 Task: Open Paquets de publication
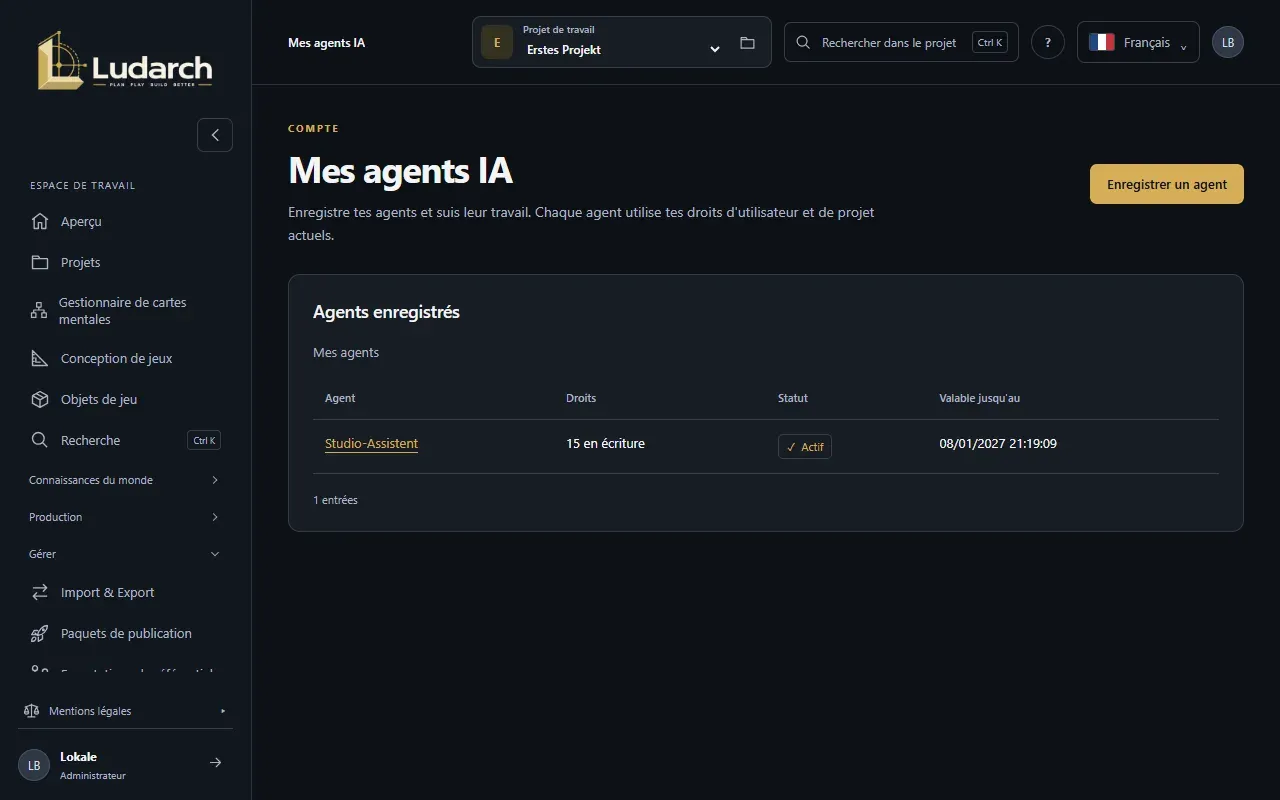pos(125,633)
